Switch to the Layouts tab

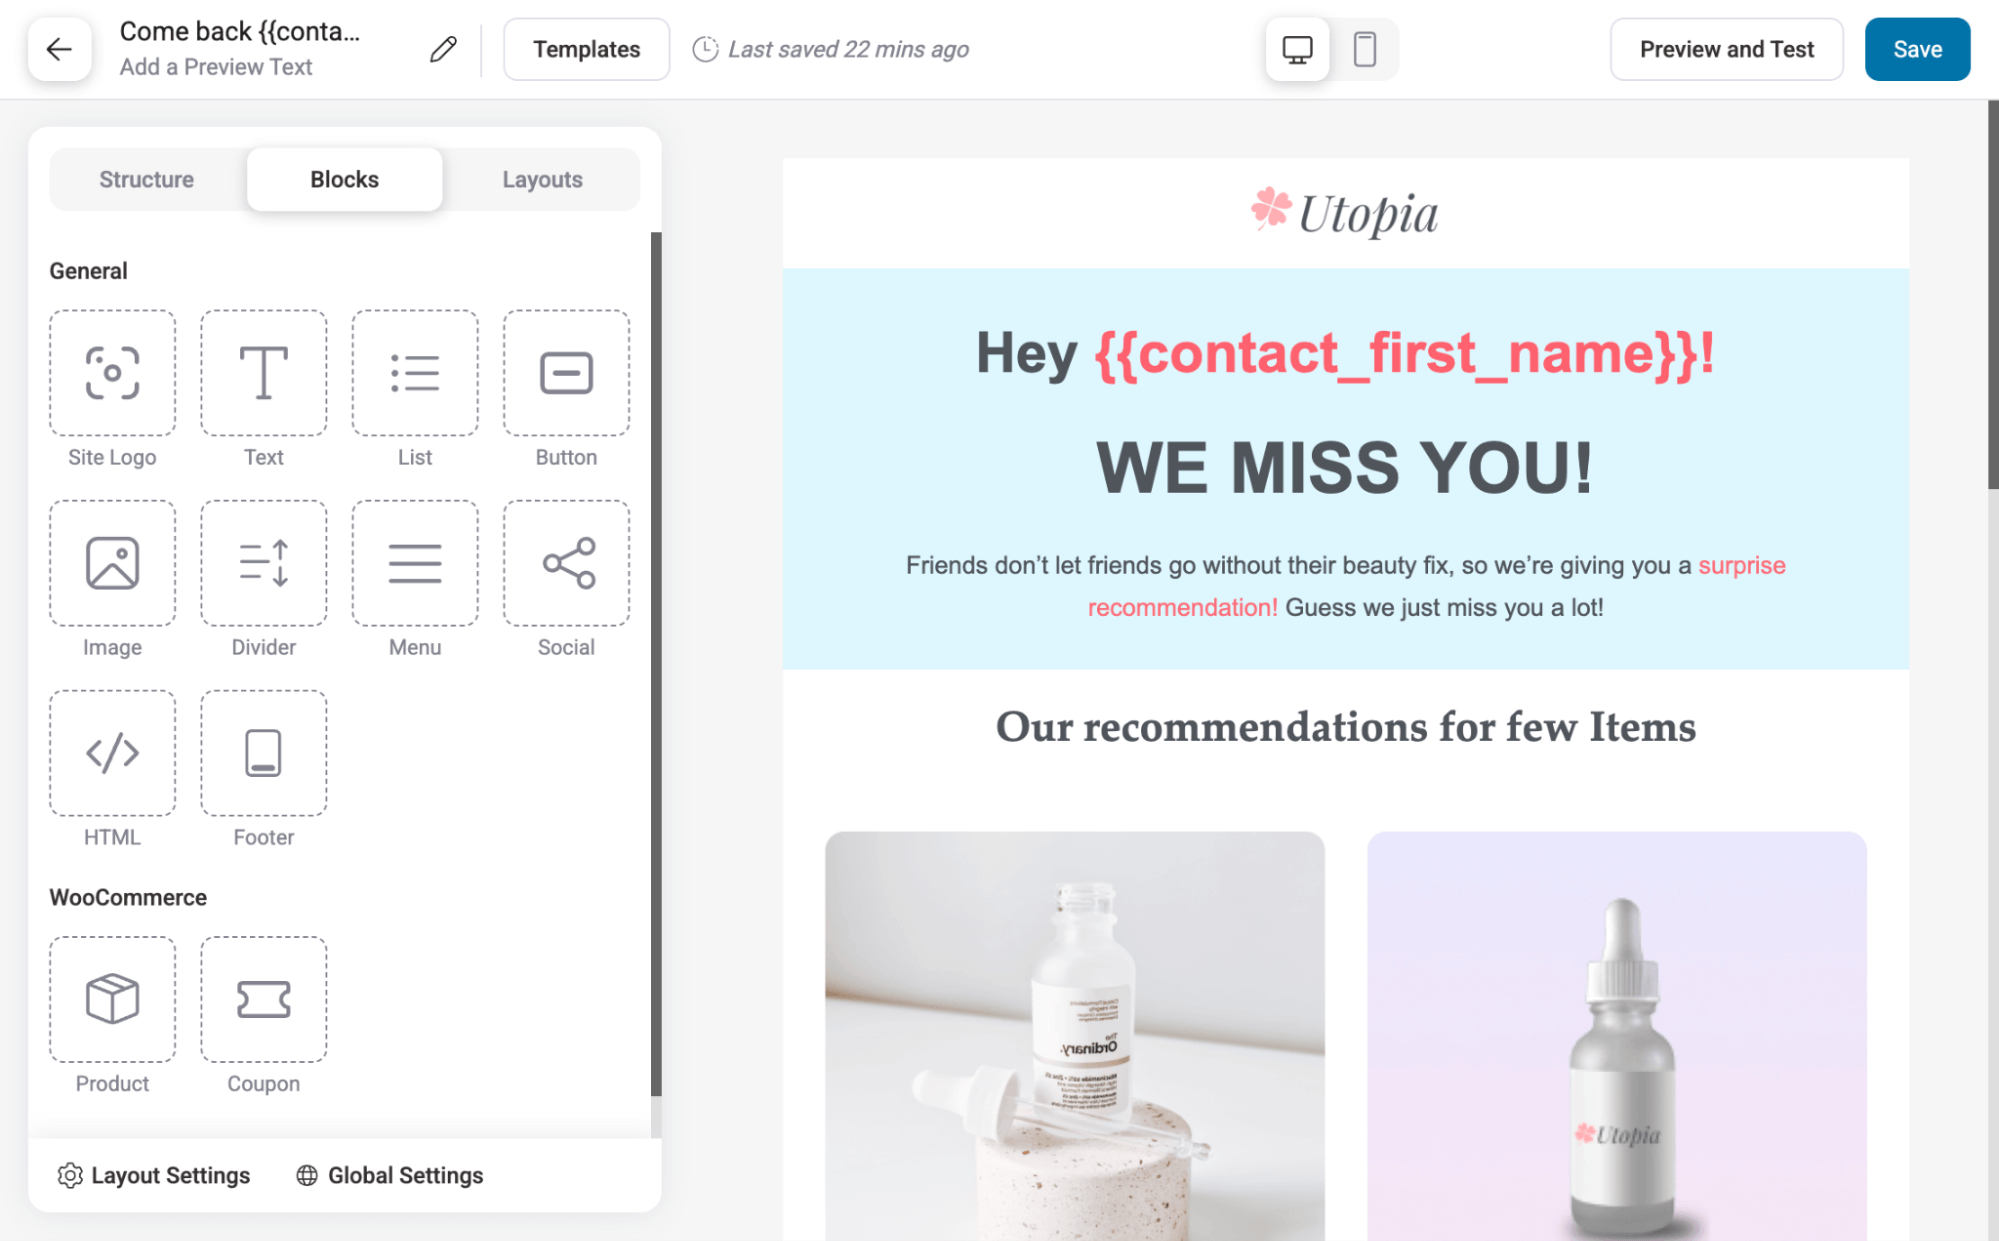click(542, 179)
